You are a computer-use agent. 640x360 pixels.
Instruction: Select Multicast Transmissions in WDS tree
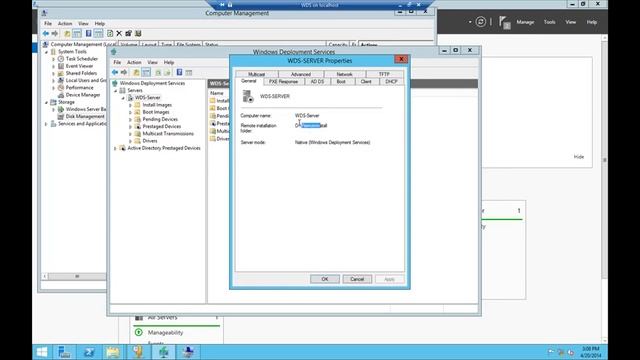click(168, 133)
